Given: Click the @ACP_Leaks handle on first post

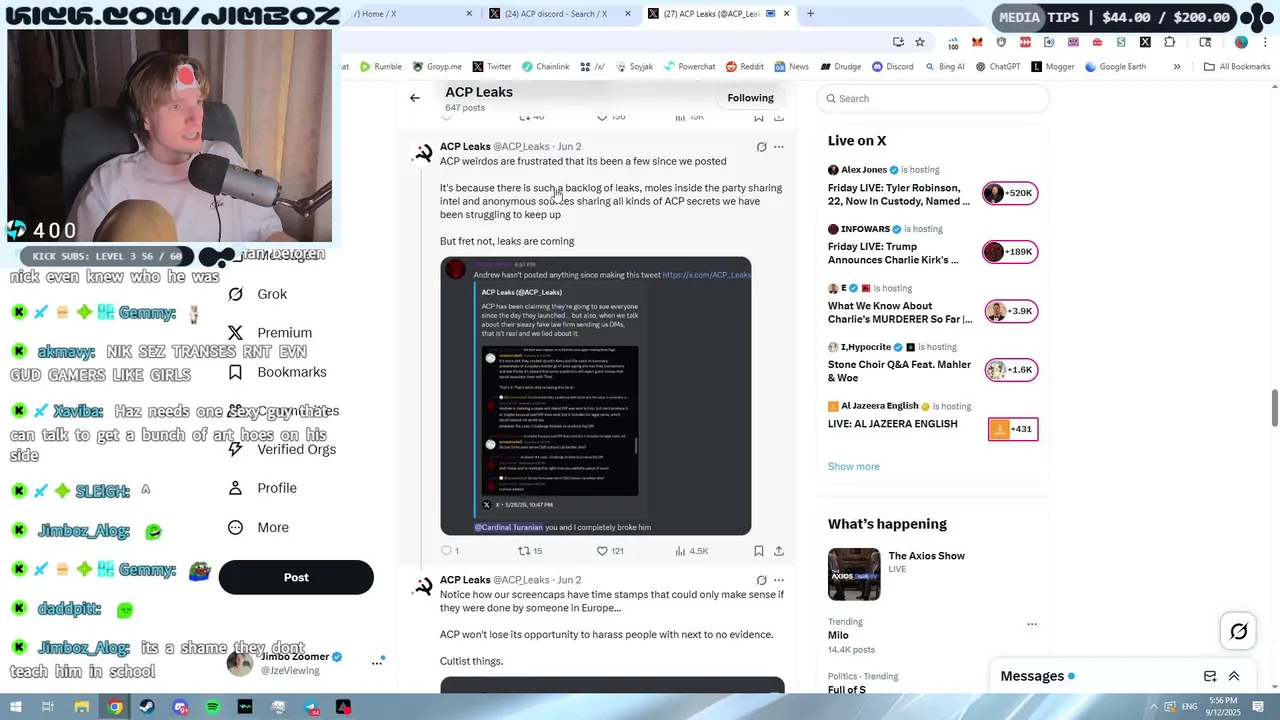Looking at the screenshot, I should pyautogui.click(x=521, y=147).
